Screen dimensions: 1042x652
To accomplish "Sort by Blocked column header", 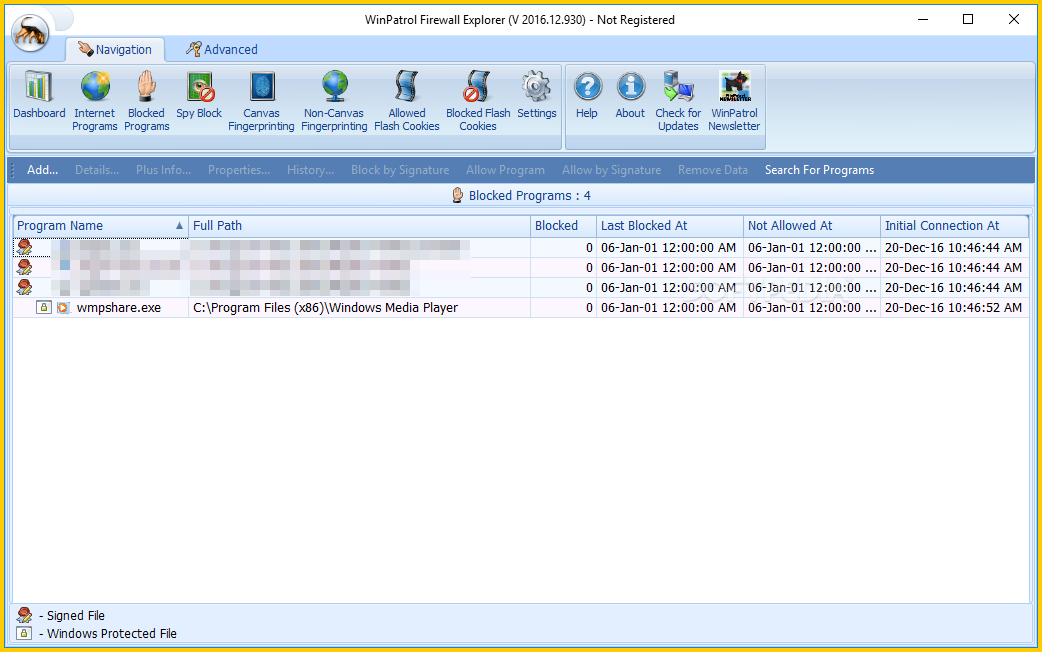I will point(564,226).
